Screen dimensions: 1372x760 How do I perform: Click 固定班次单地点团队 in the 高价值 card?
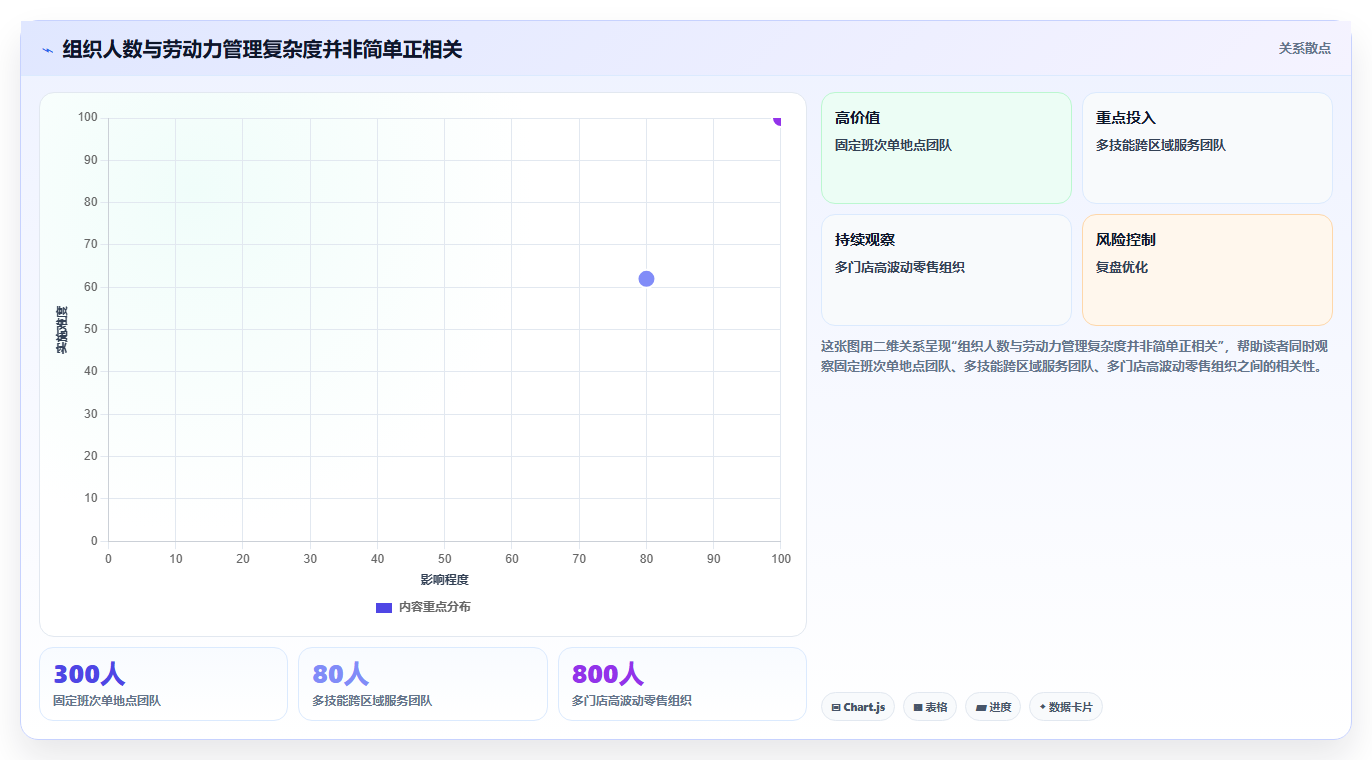(893, 145)
